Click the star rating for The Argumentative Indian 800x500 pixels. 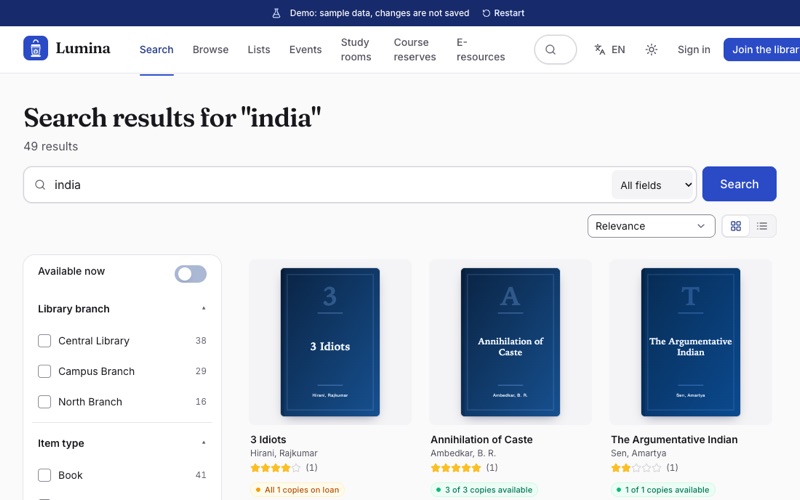[x=636, y=467]
